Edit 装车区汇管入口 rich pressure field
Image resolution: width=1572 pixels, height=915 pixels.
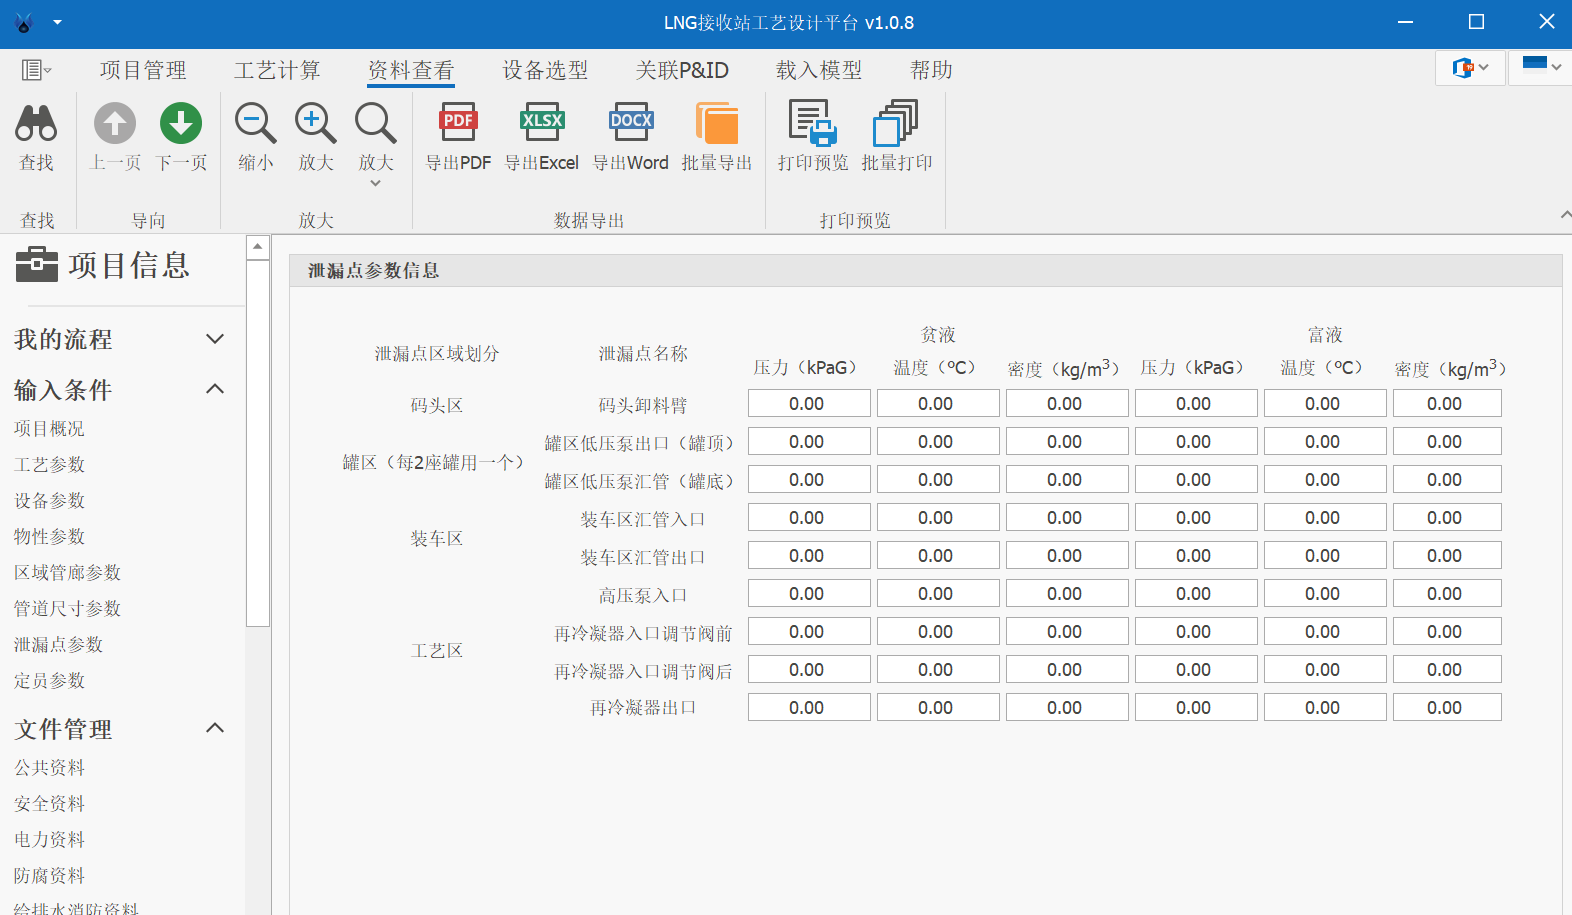tap(1196, 518)
